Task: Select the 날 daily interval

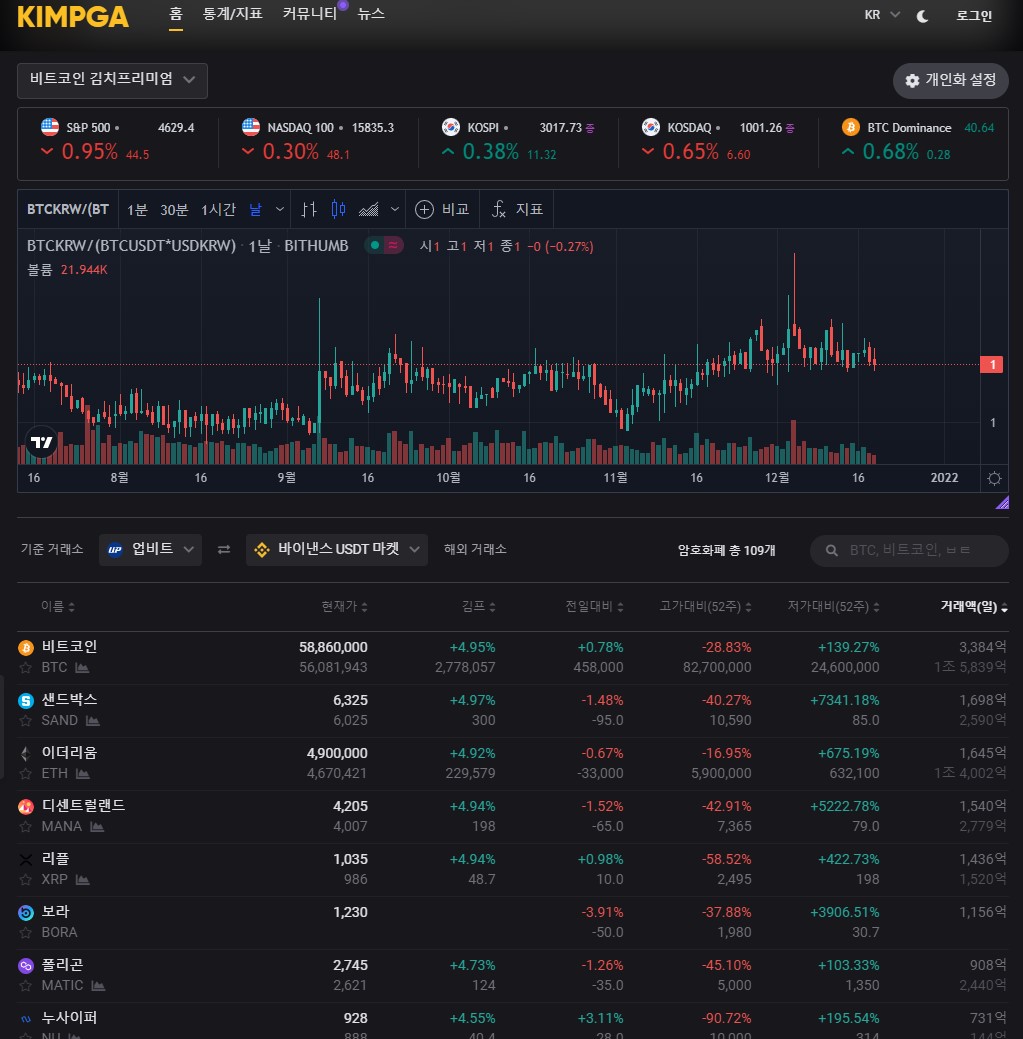Action: 255,210
